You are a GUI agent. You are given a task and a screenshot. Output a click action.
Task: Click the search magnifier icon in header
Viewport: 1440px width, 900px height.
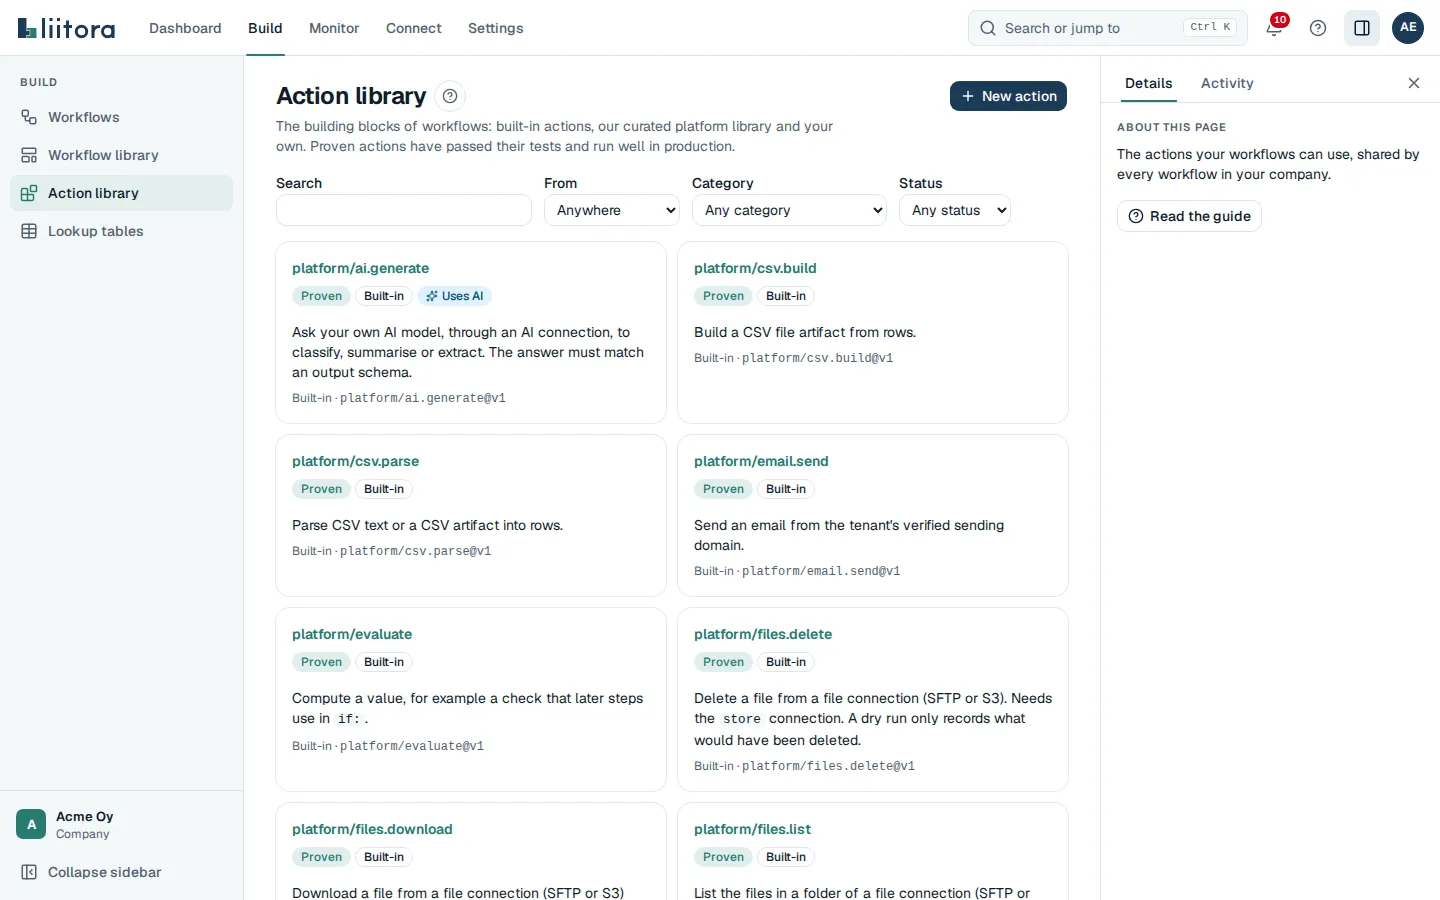(988, 28)
